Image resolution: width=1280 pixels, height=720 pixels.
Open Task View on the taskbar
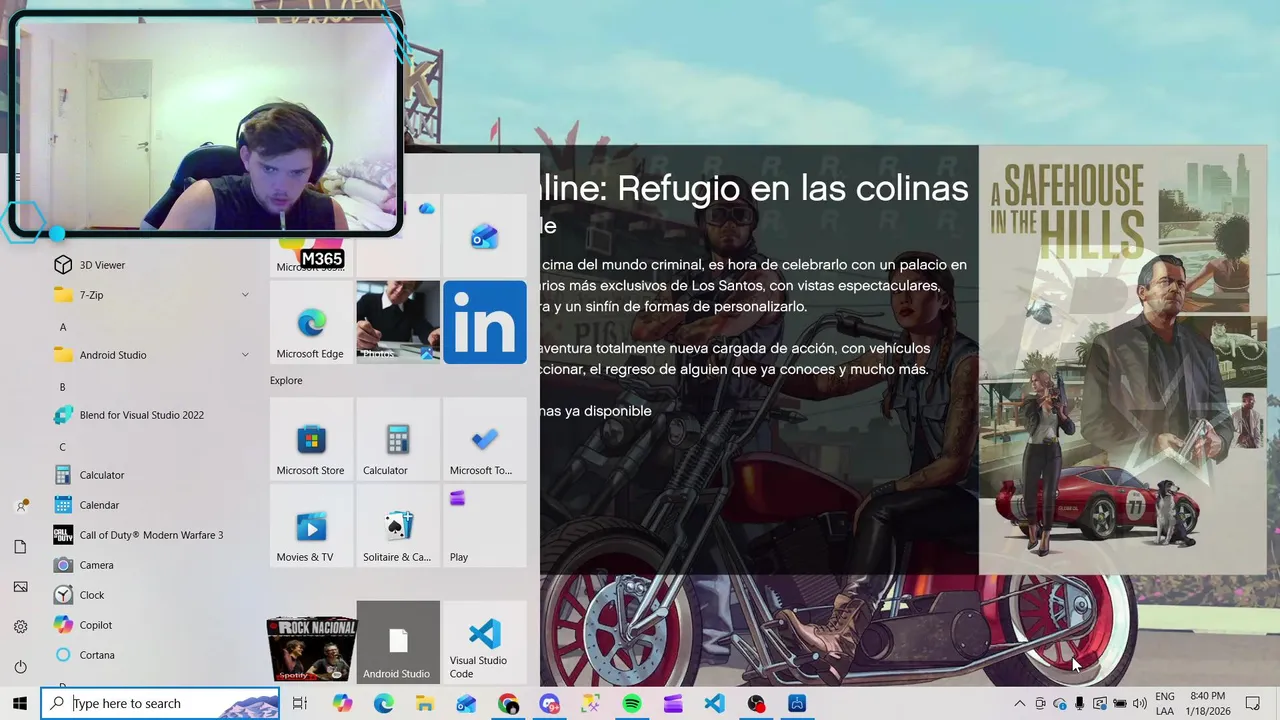pyautogui.click(x=299, y=704)
